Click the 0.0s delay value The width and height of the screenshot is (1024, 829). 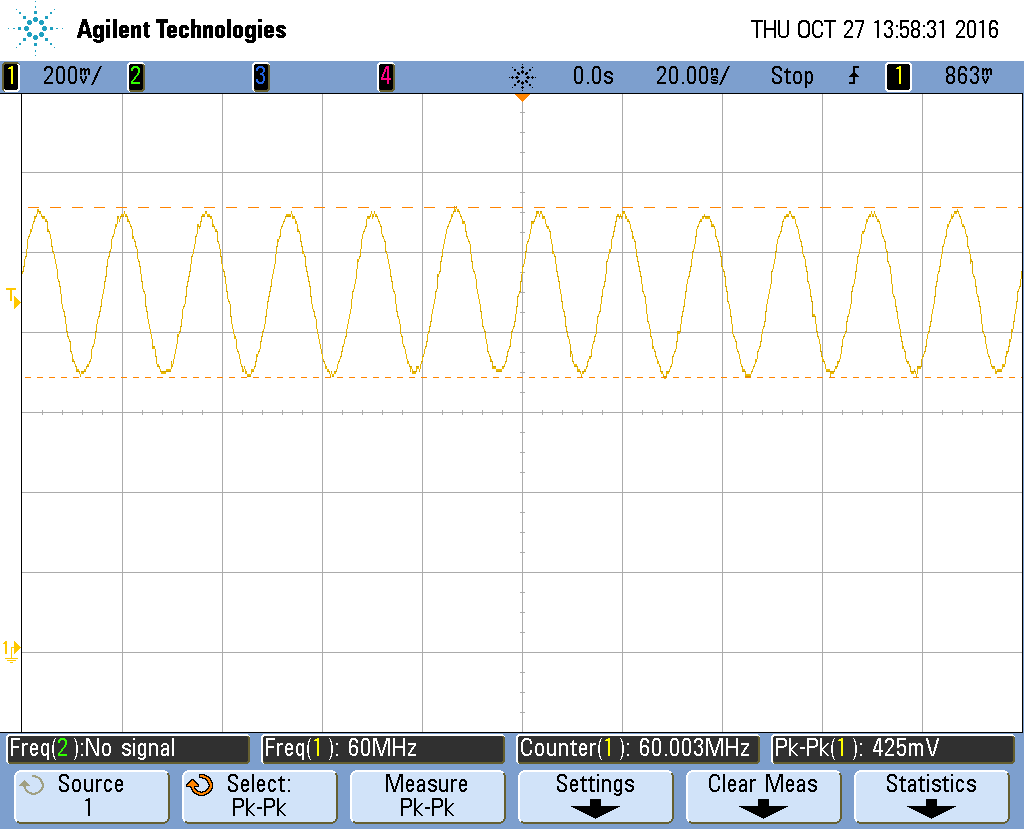[x=593, y=76]
